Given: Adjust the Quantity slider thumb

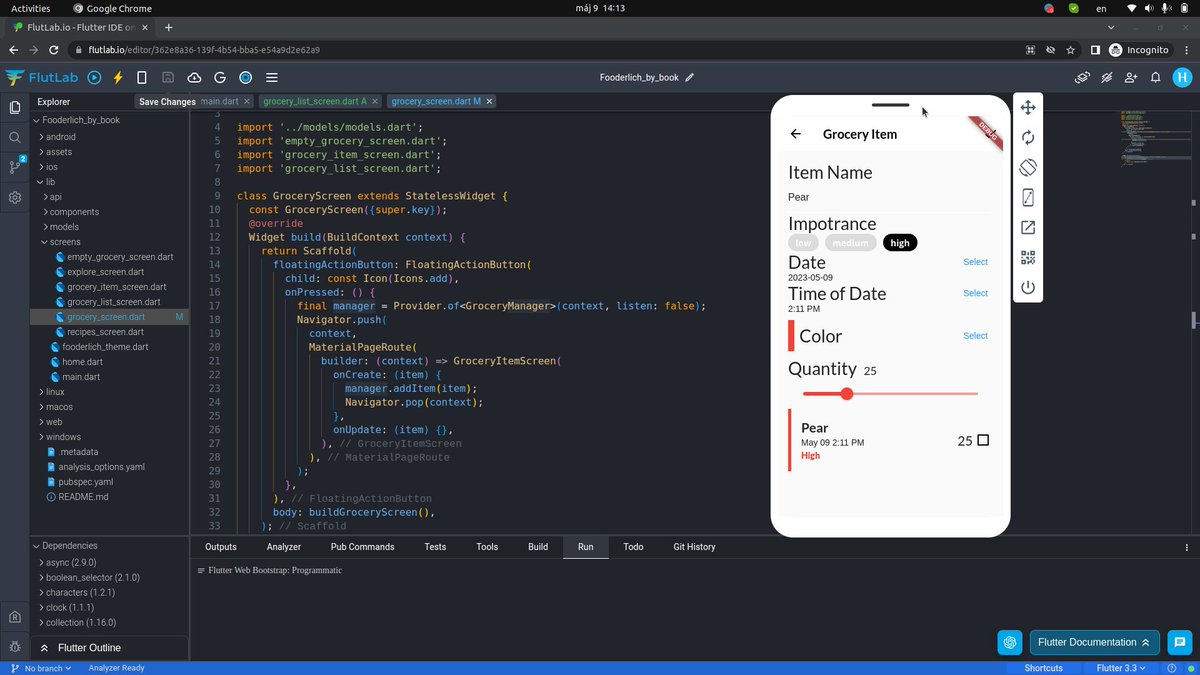Looking at the screenshot, I should pos(847,394).
